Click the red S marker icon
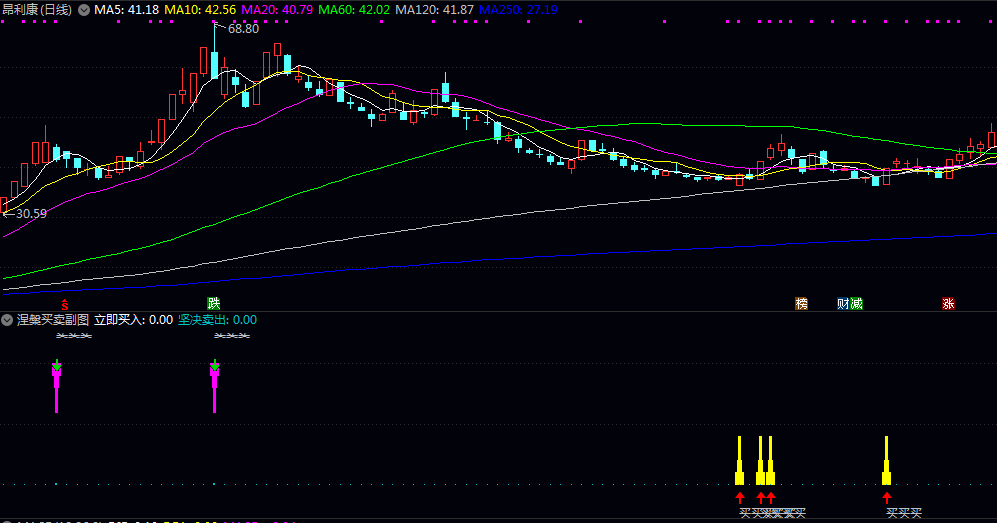 point(64,305)
